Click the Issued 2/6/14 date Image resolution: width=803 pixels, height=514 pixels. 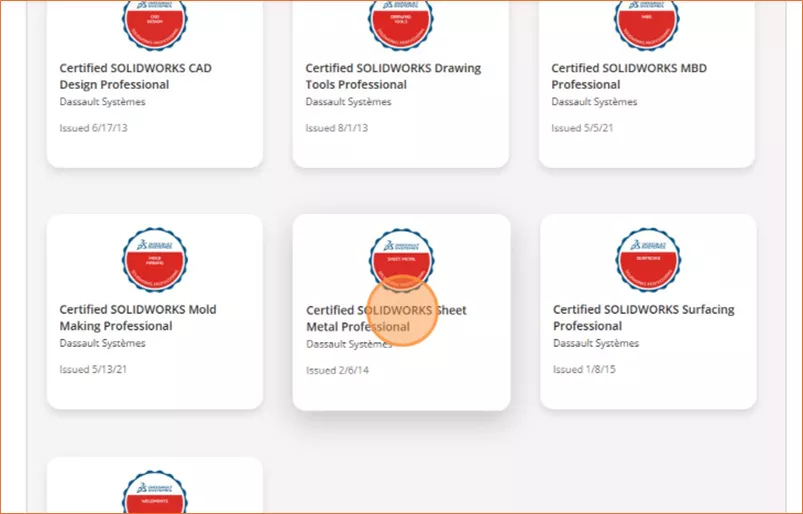337,370
